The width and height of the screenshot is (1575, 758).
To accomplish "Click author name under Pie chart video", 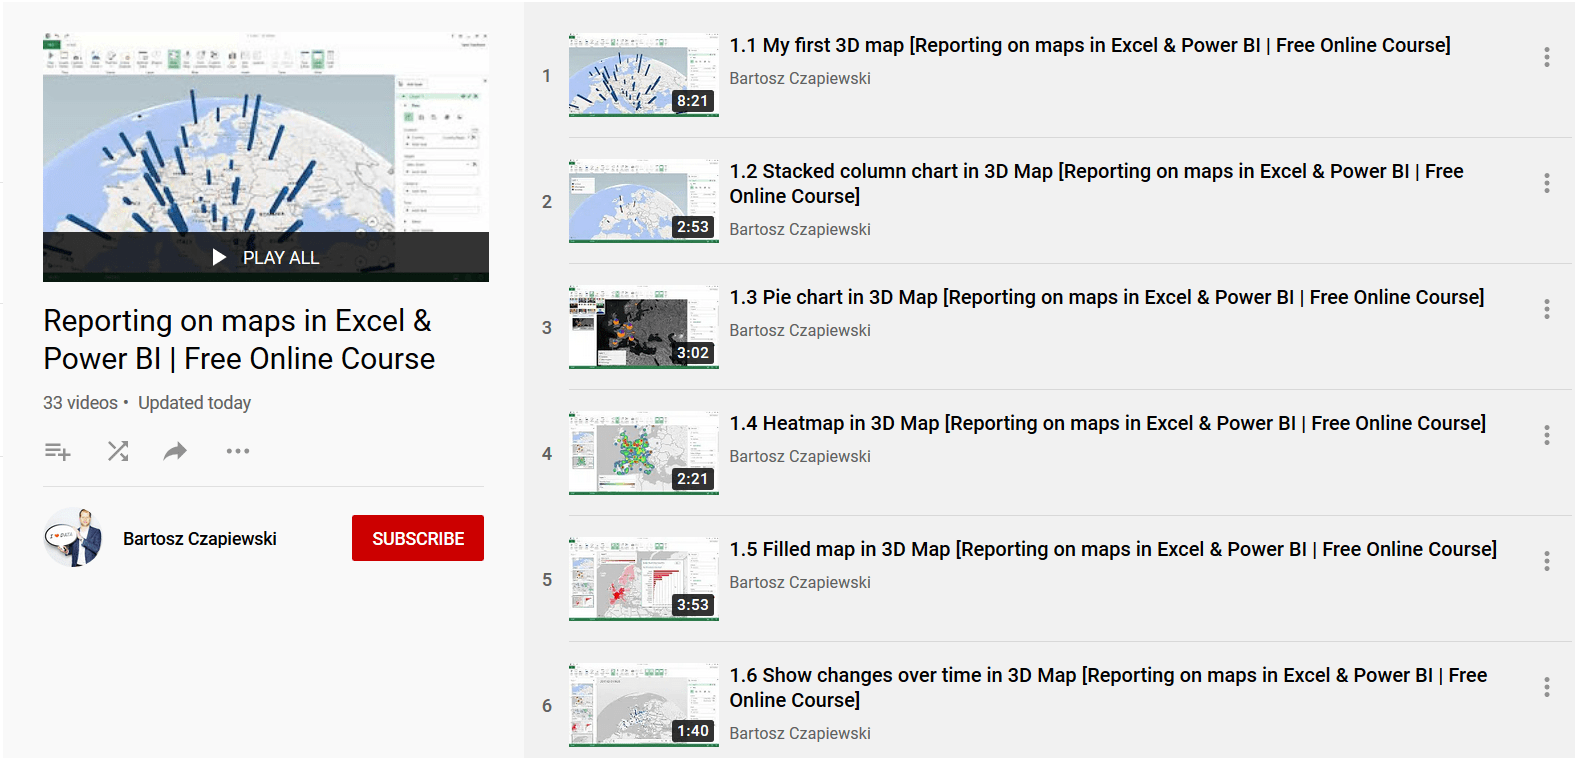I will click(x=800, y=330).
